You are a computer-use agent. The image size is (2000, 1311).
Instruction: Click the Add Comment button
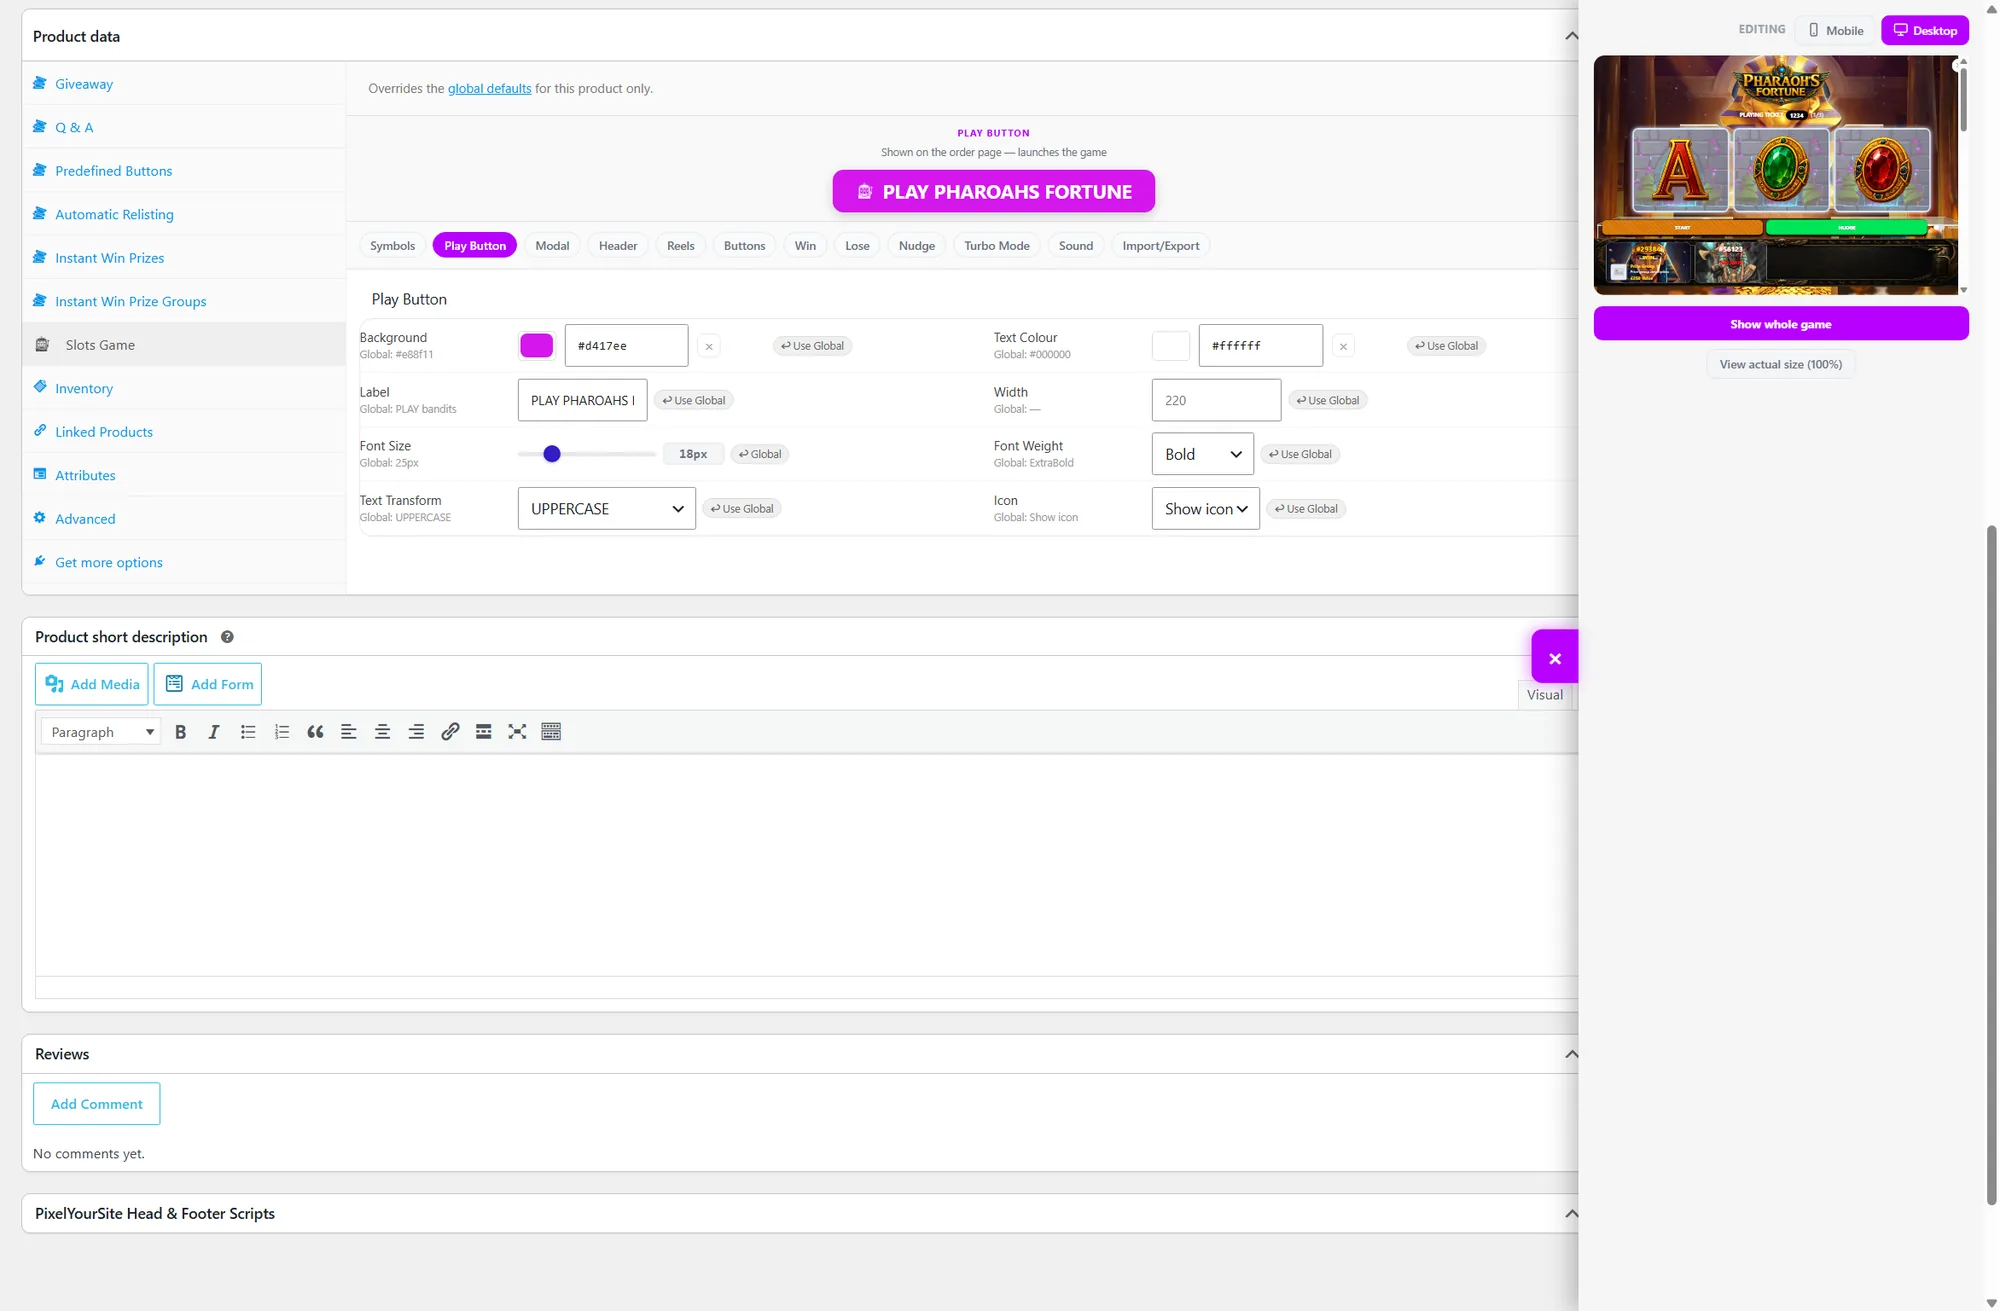pyautogui.click(x=97, y=1104)
